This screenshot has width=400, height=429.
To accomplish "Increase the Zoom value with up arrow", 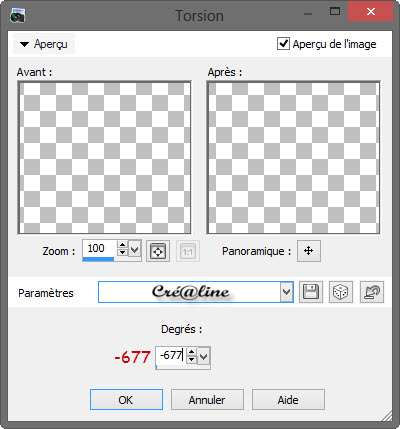I will (123, 245).
